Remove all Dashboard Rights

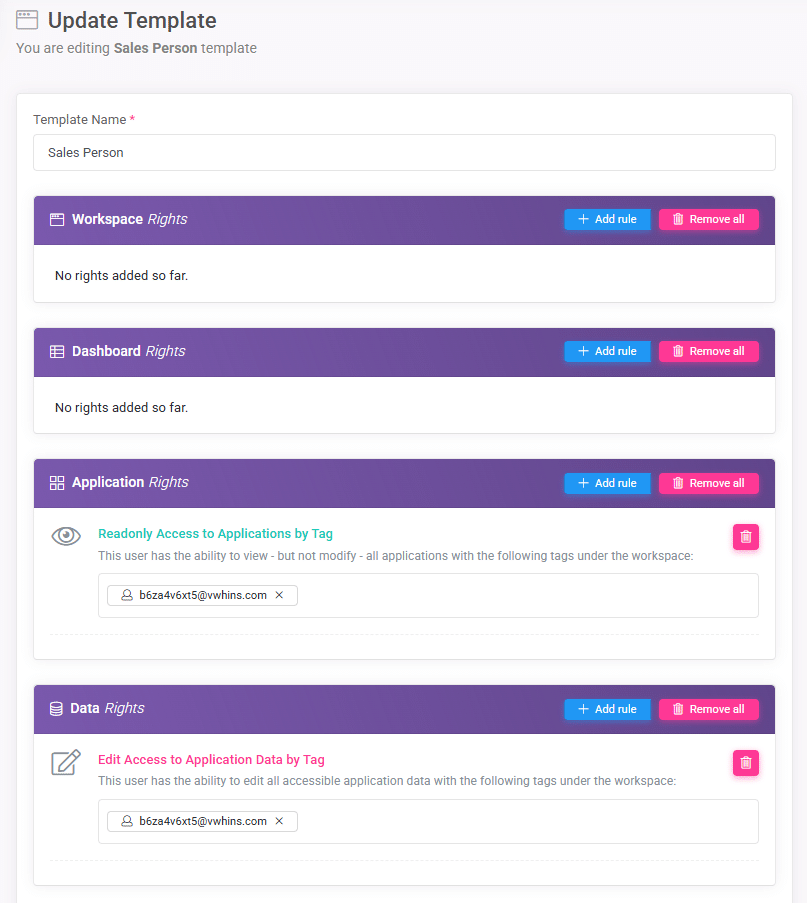tap(708, 351)
